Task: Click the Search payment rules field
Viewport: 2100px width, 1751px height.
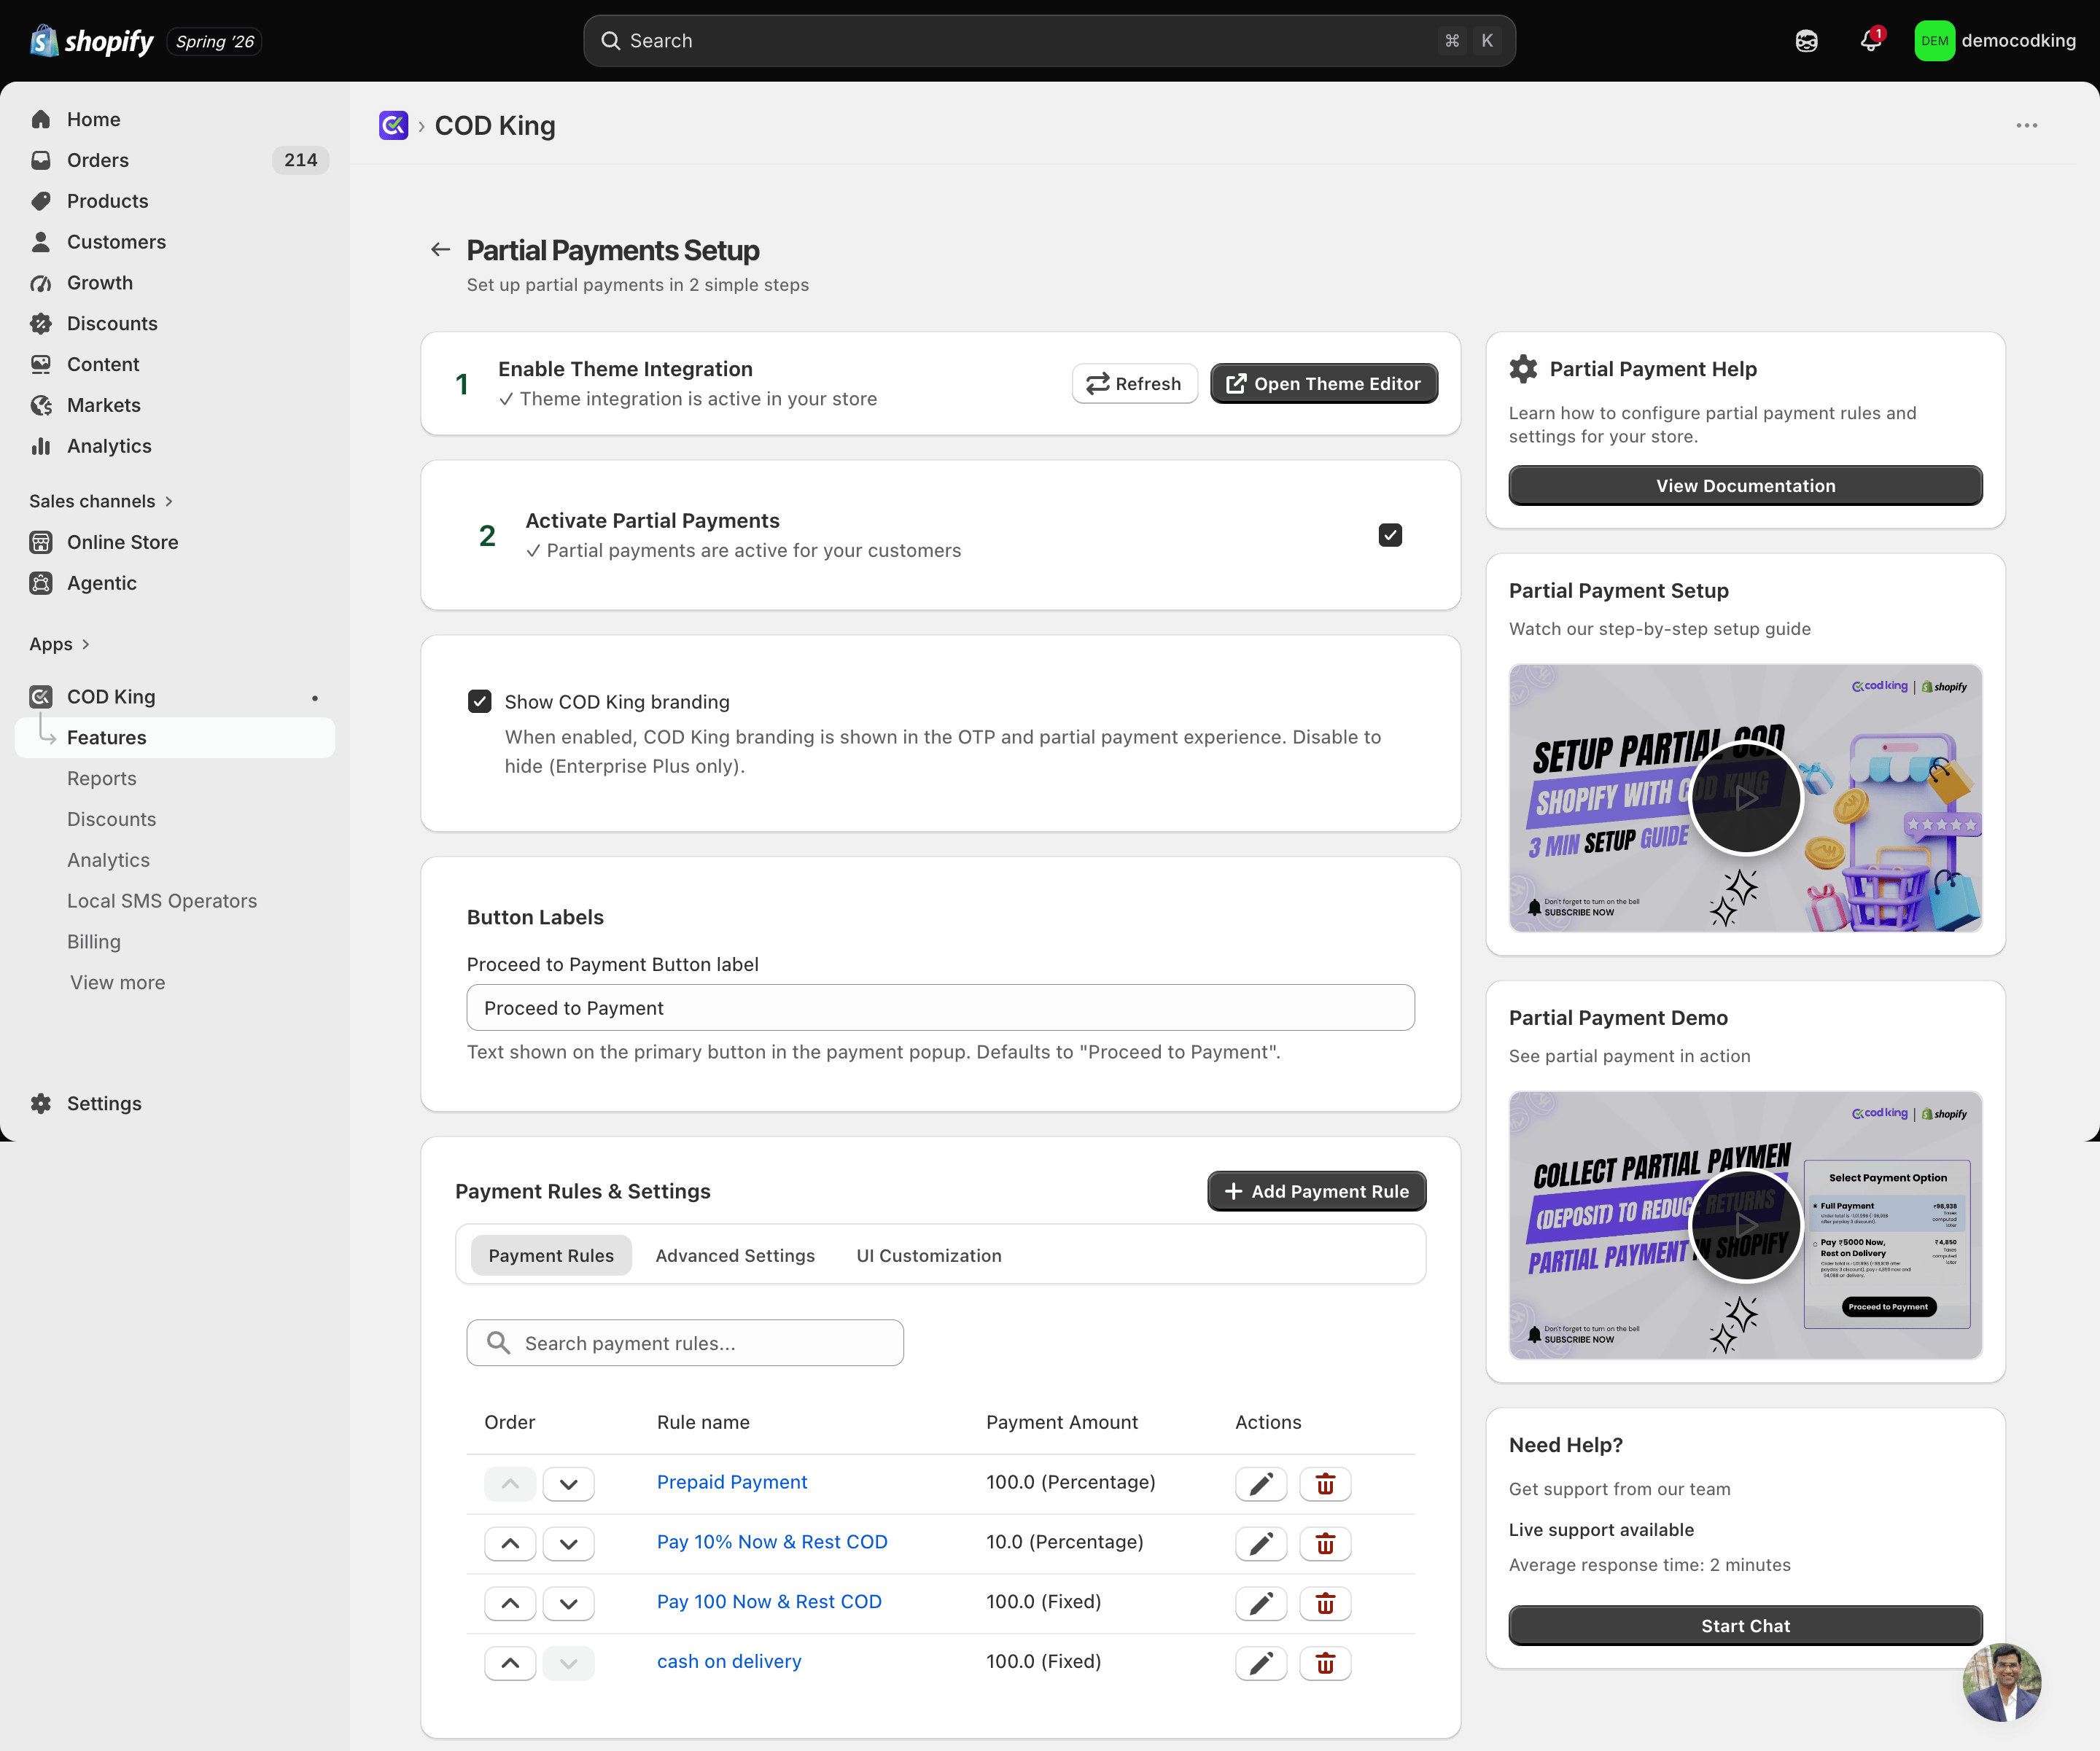Action: coord(685,1344)
